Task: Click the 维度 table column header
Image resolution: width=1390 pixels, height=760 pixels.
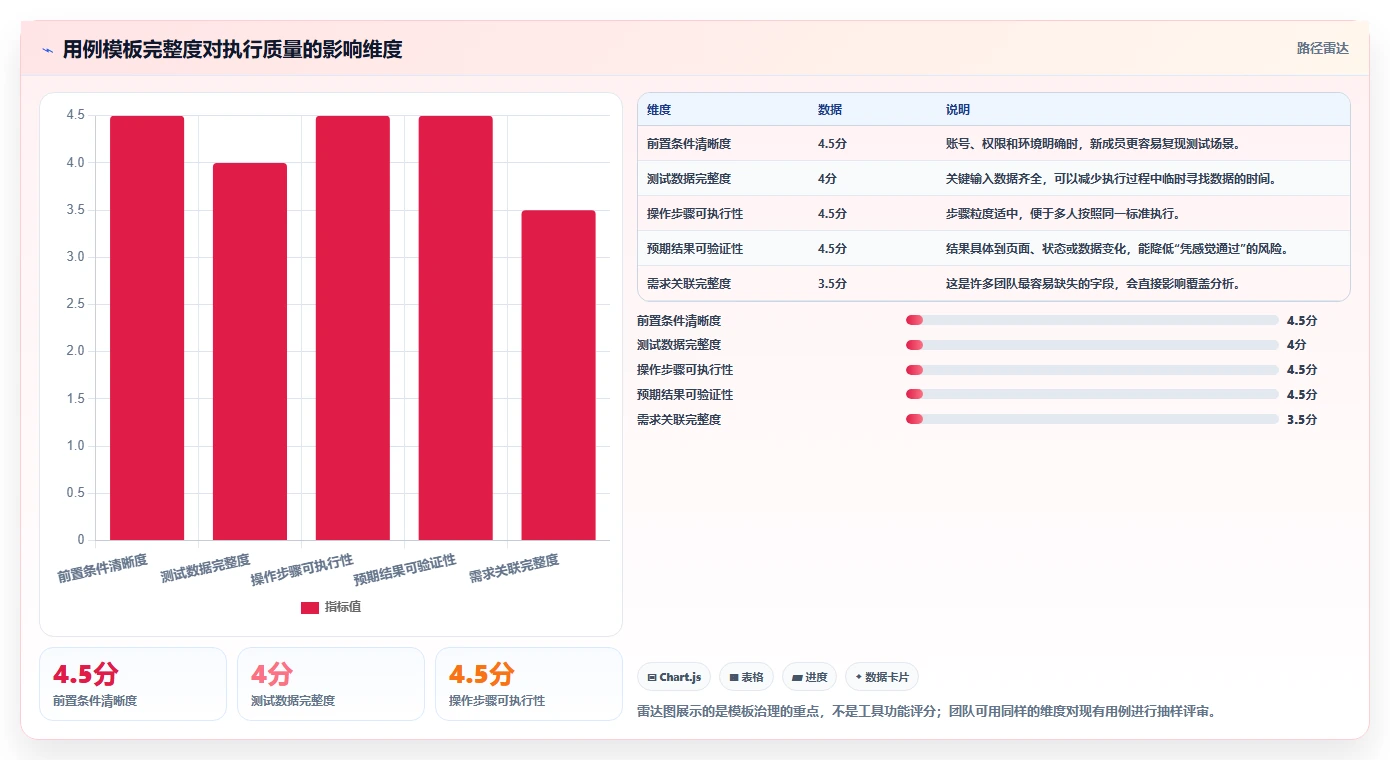Action: point(659,110)
